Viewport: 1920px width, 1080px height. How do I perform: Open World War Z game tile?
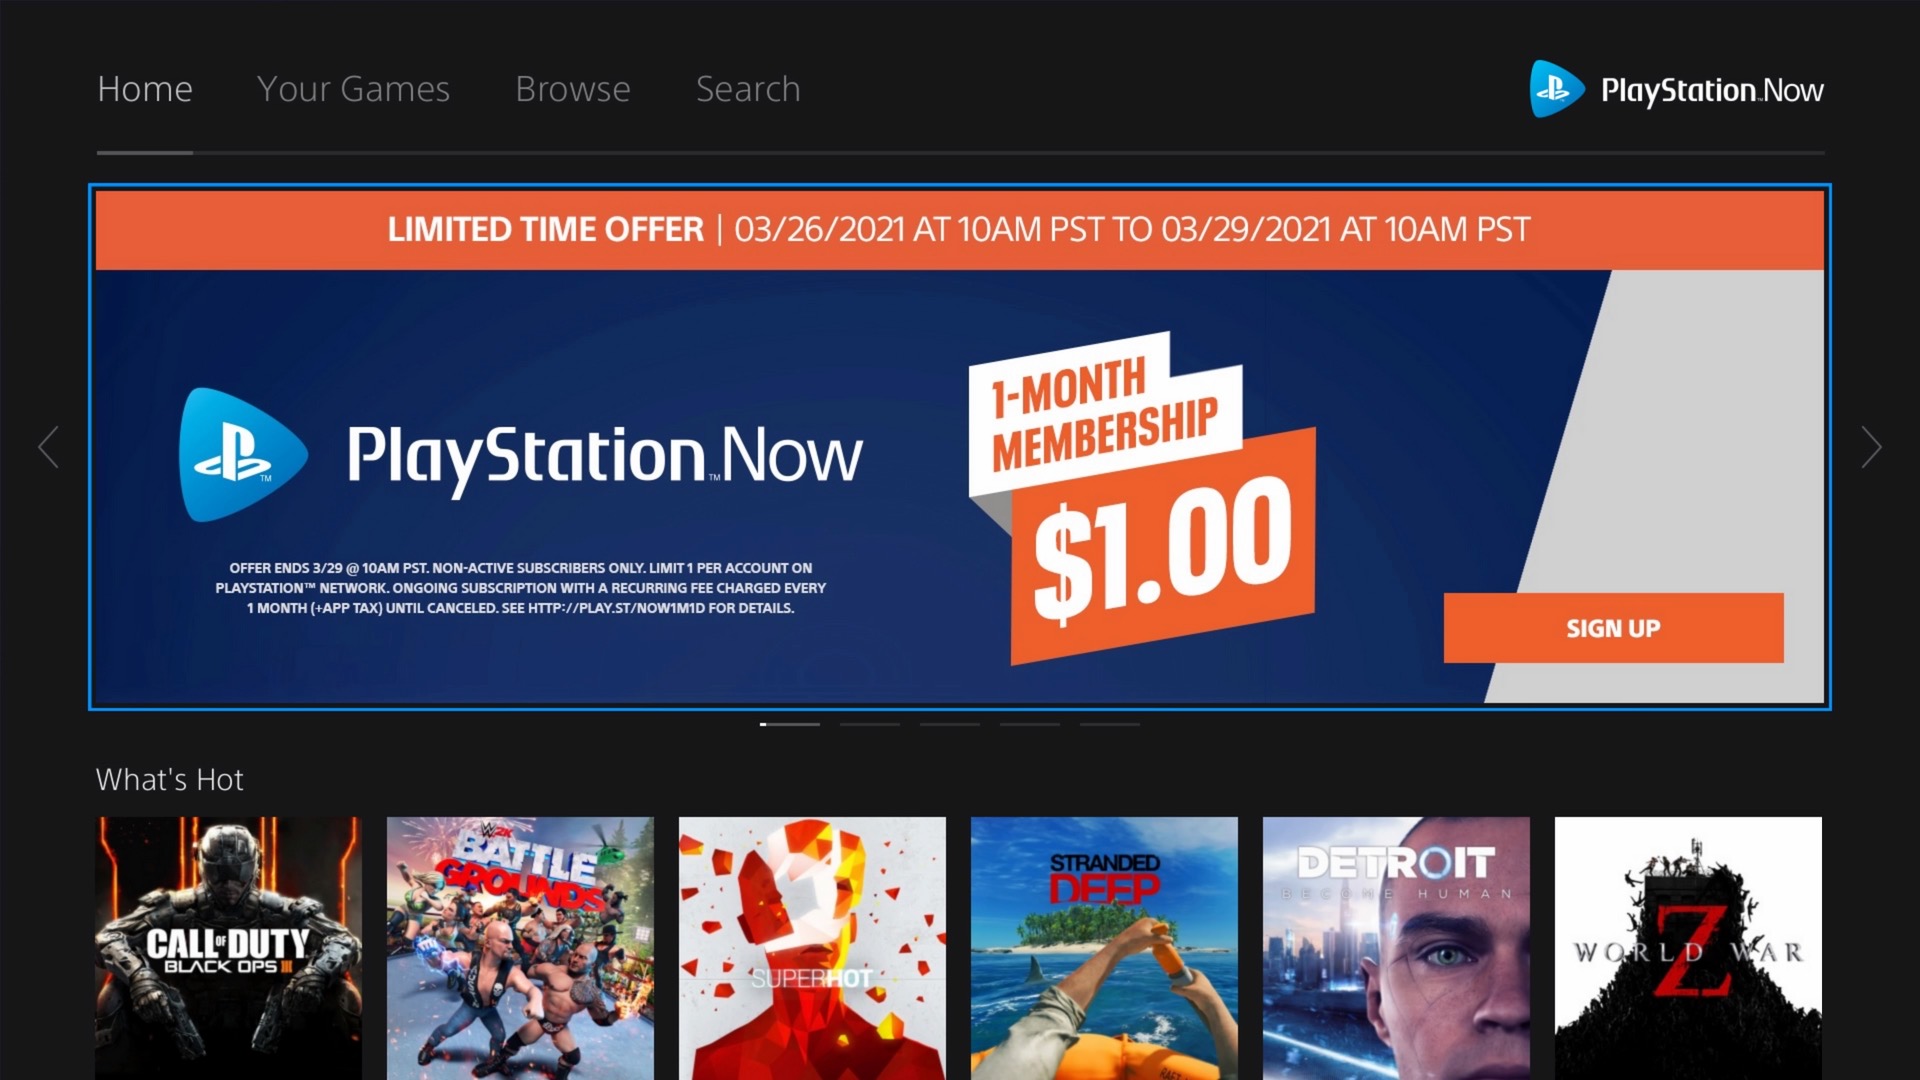point(1688,948)
